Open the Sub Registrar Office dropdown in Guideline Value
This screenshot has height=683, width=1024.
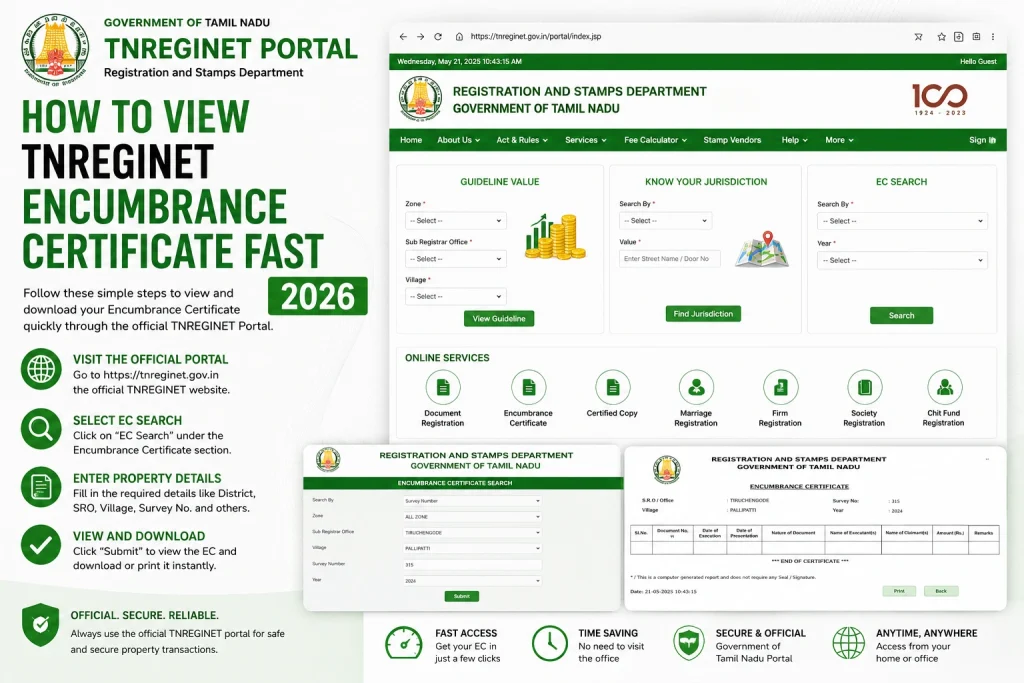click(x=456, y=259)
